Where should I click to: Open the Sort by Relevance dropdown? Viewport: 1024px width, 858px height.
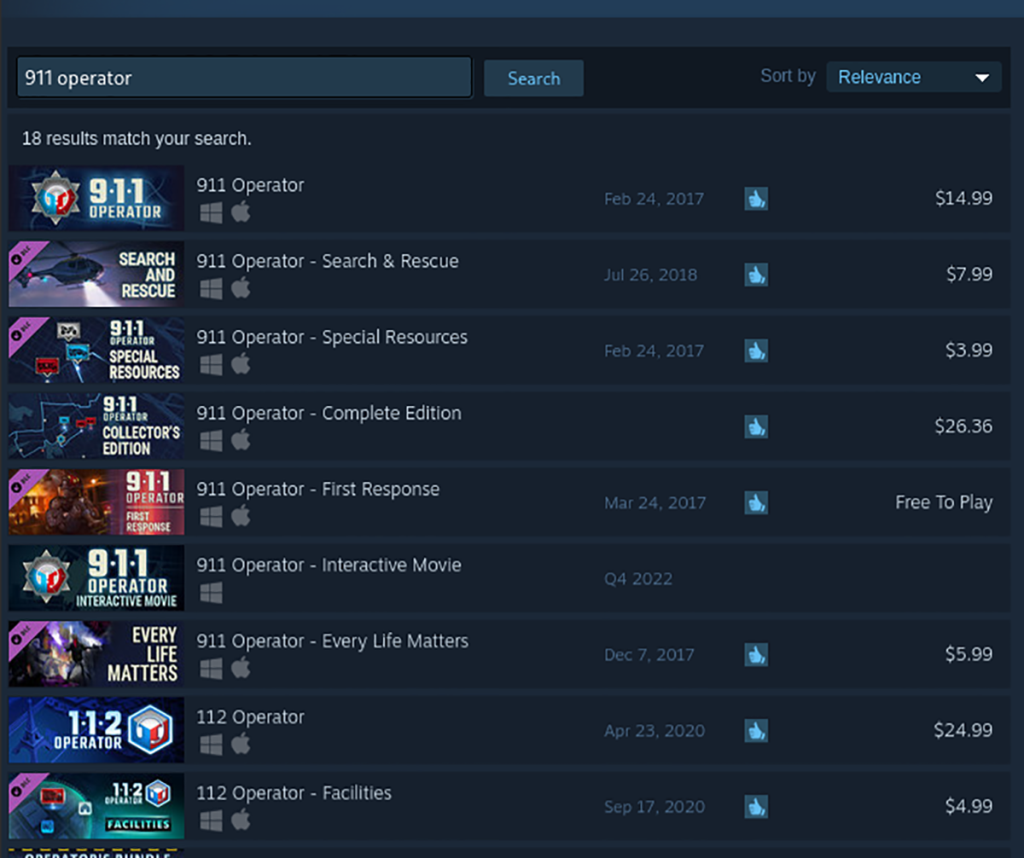913,77
